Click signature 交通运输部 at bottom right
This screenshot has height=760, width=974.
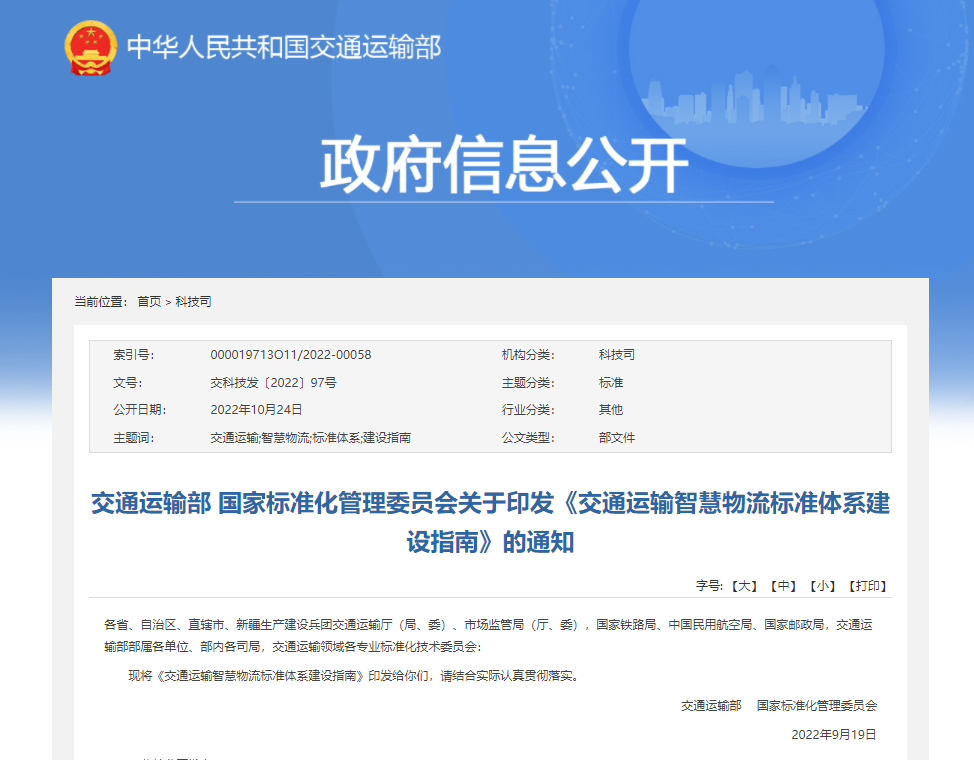click(711, 706)
